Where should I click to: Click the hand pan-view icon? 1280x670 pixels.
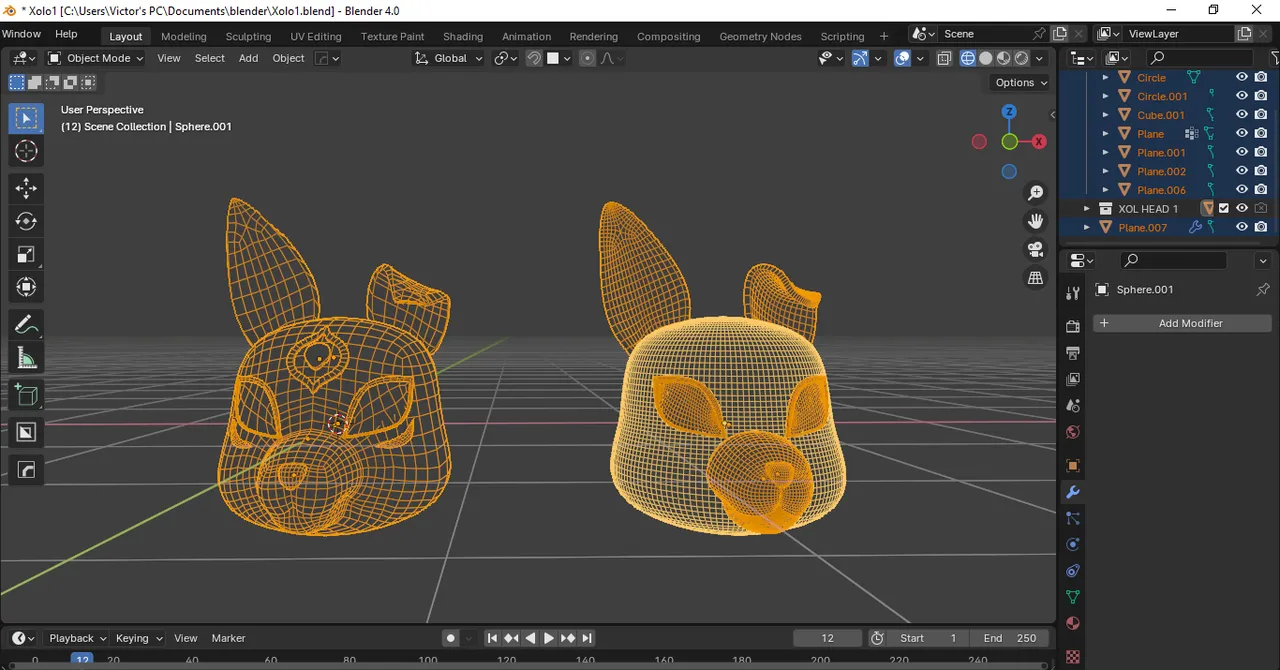coord(1036,221)
